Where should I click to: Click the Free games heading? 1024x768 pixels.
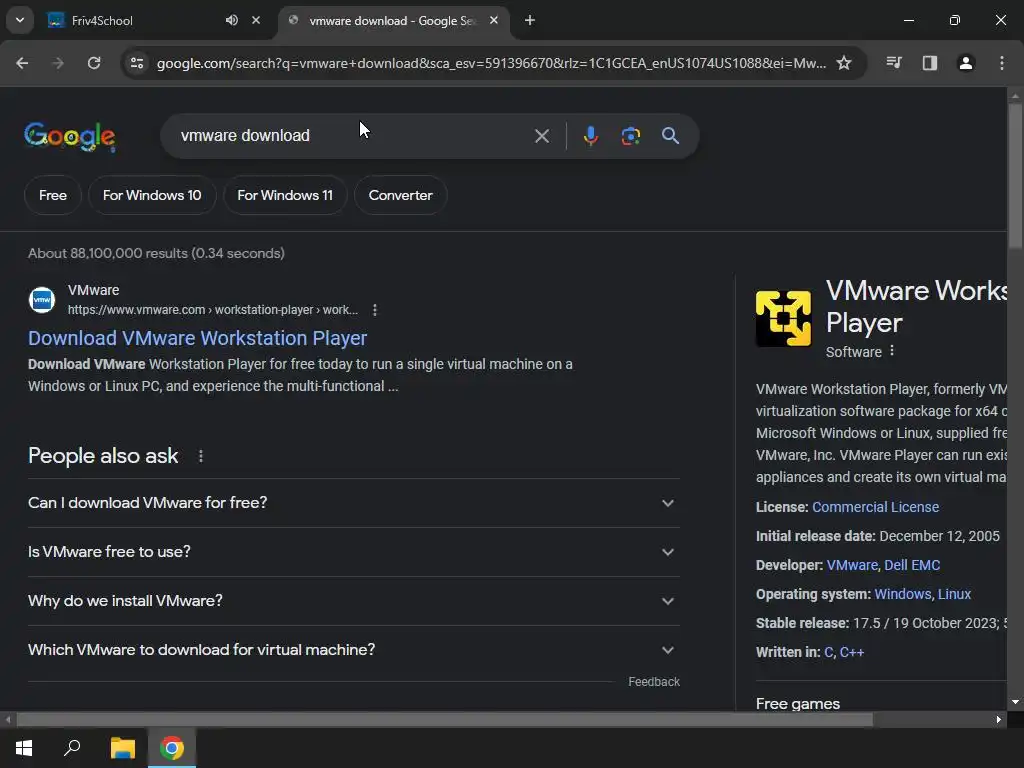797,704
